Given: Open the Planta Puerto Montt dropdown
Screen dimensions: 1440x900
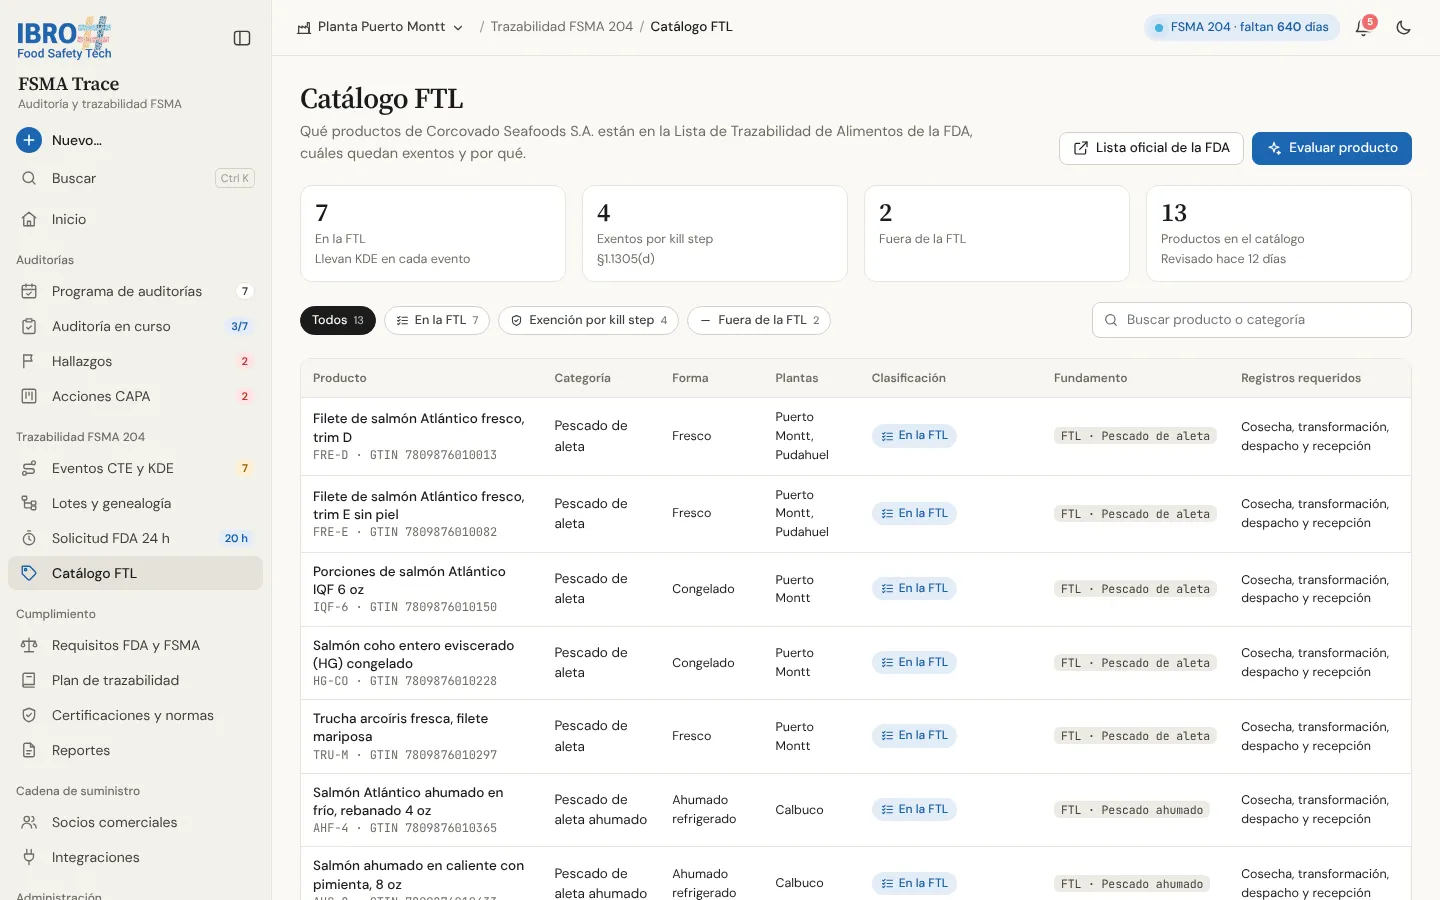Looking at the screenshot, I should click(381, 27).
